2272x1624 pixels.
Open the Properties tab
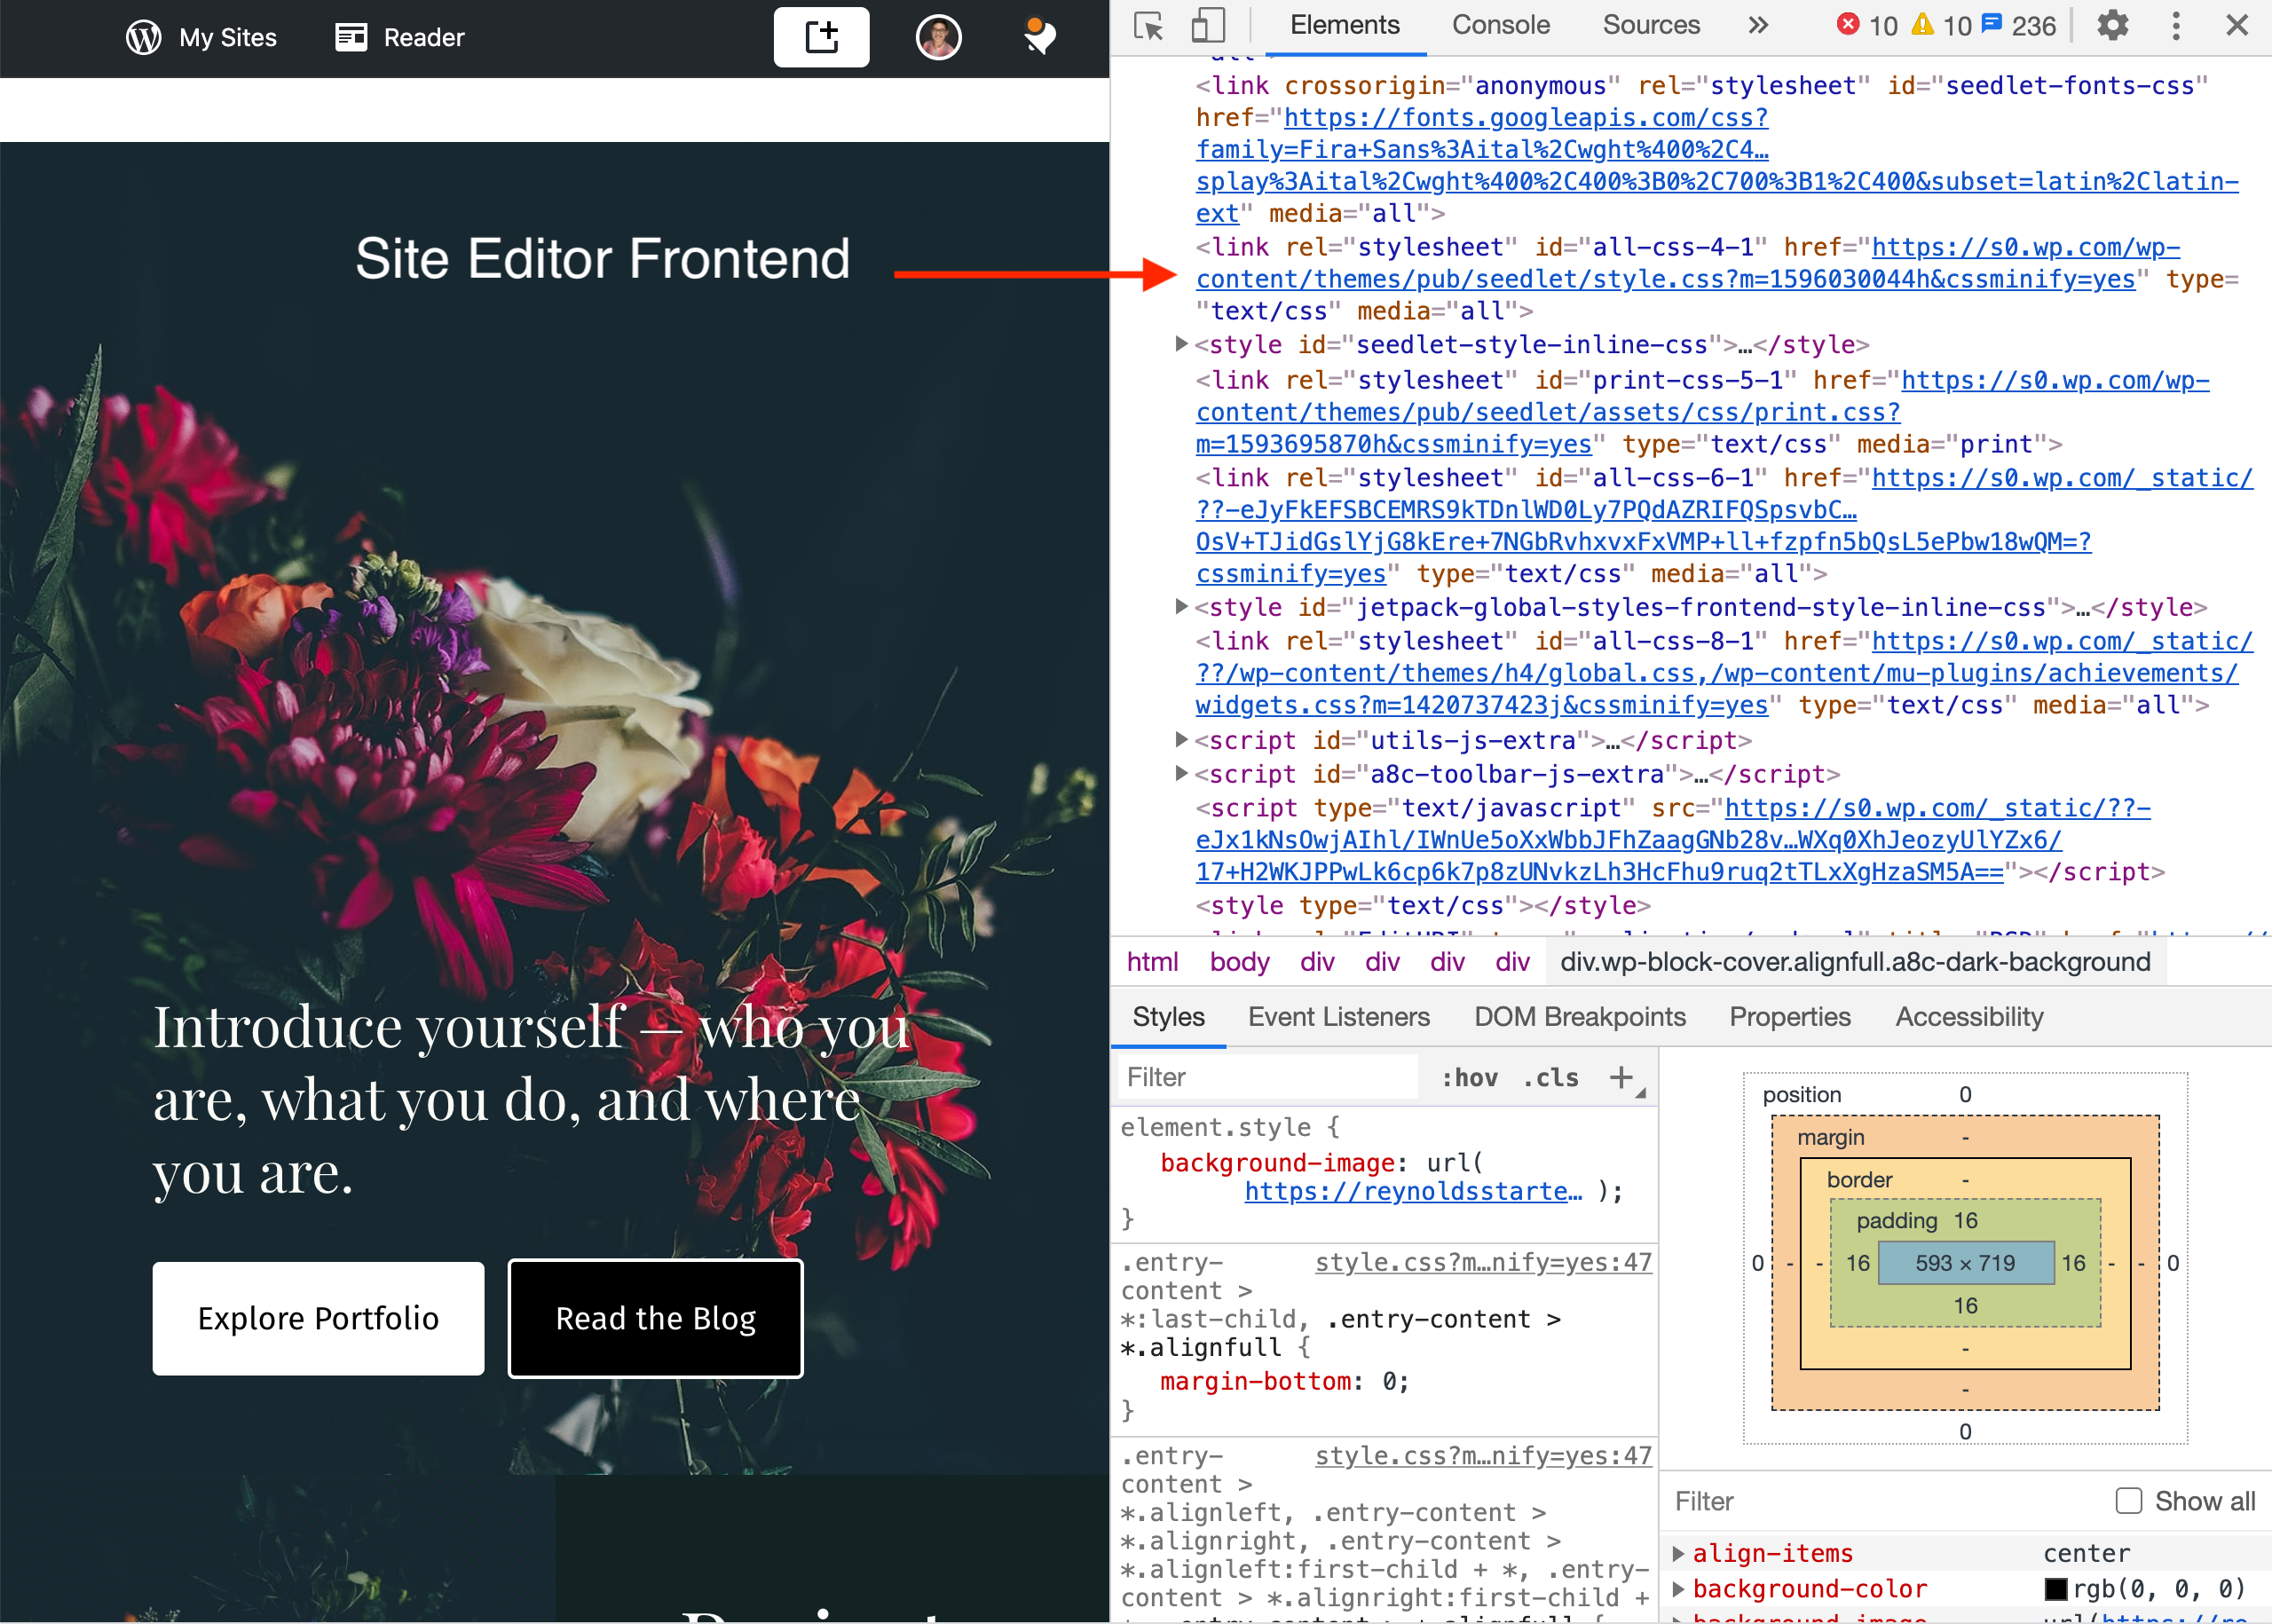click(1790, 1017)
